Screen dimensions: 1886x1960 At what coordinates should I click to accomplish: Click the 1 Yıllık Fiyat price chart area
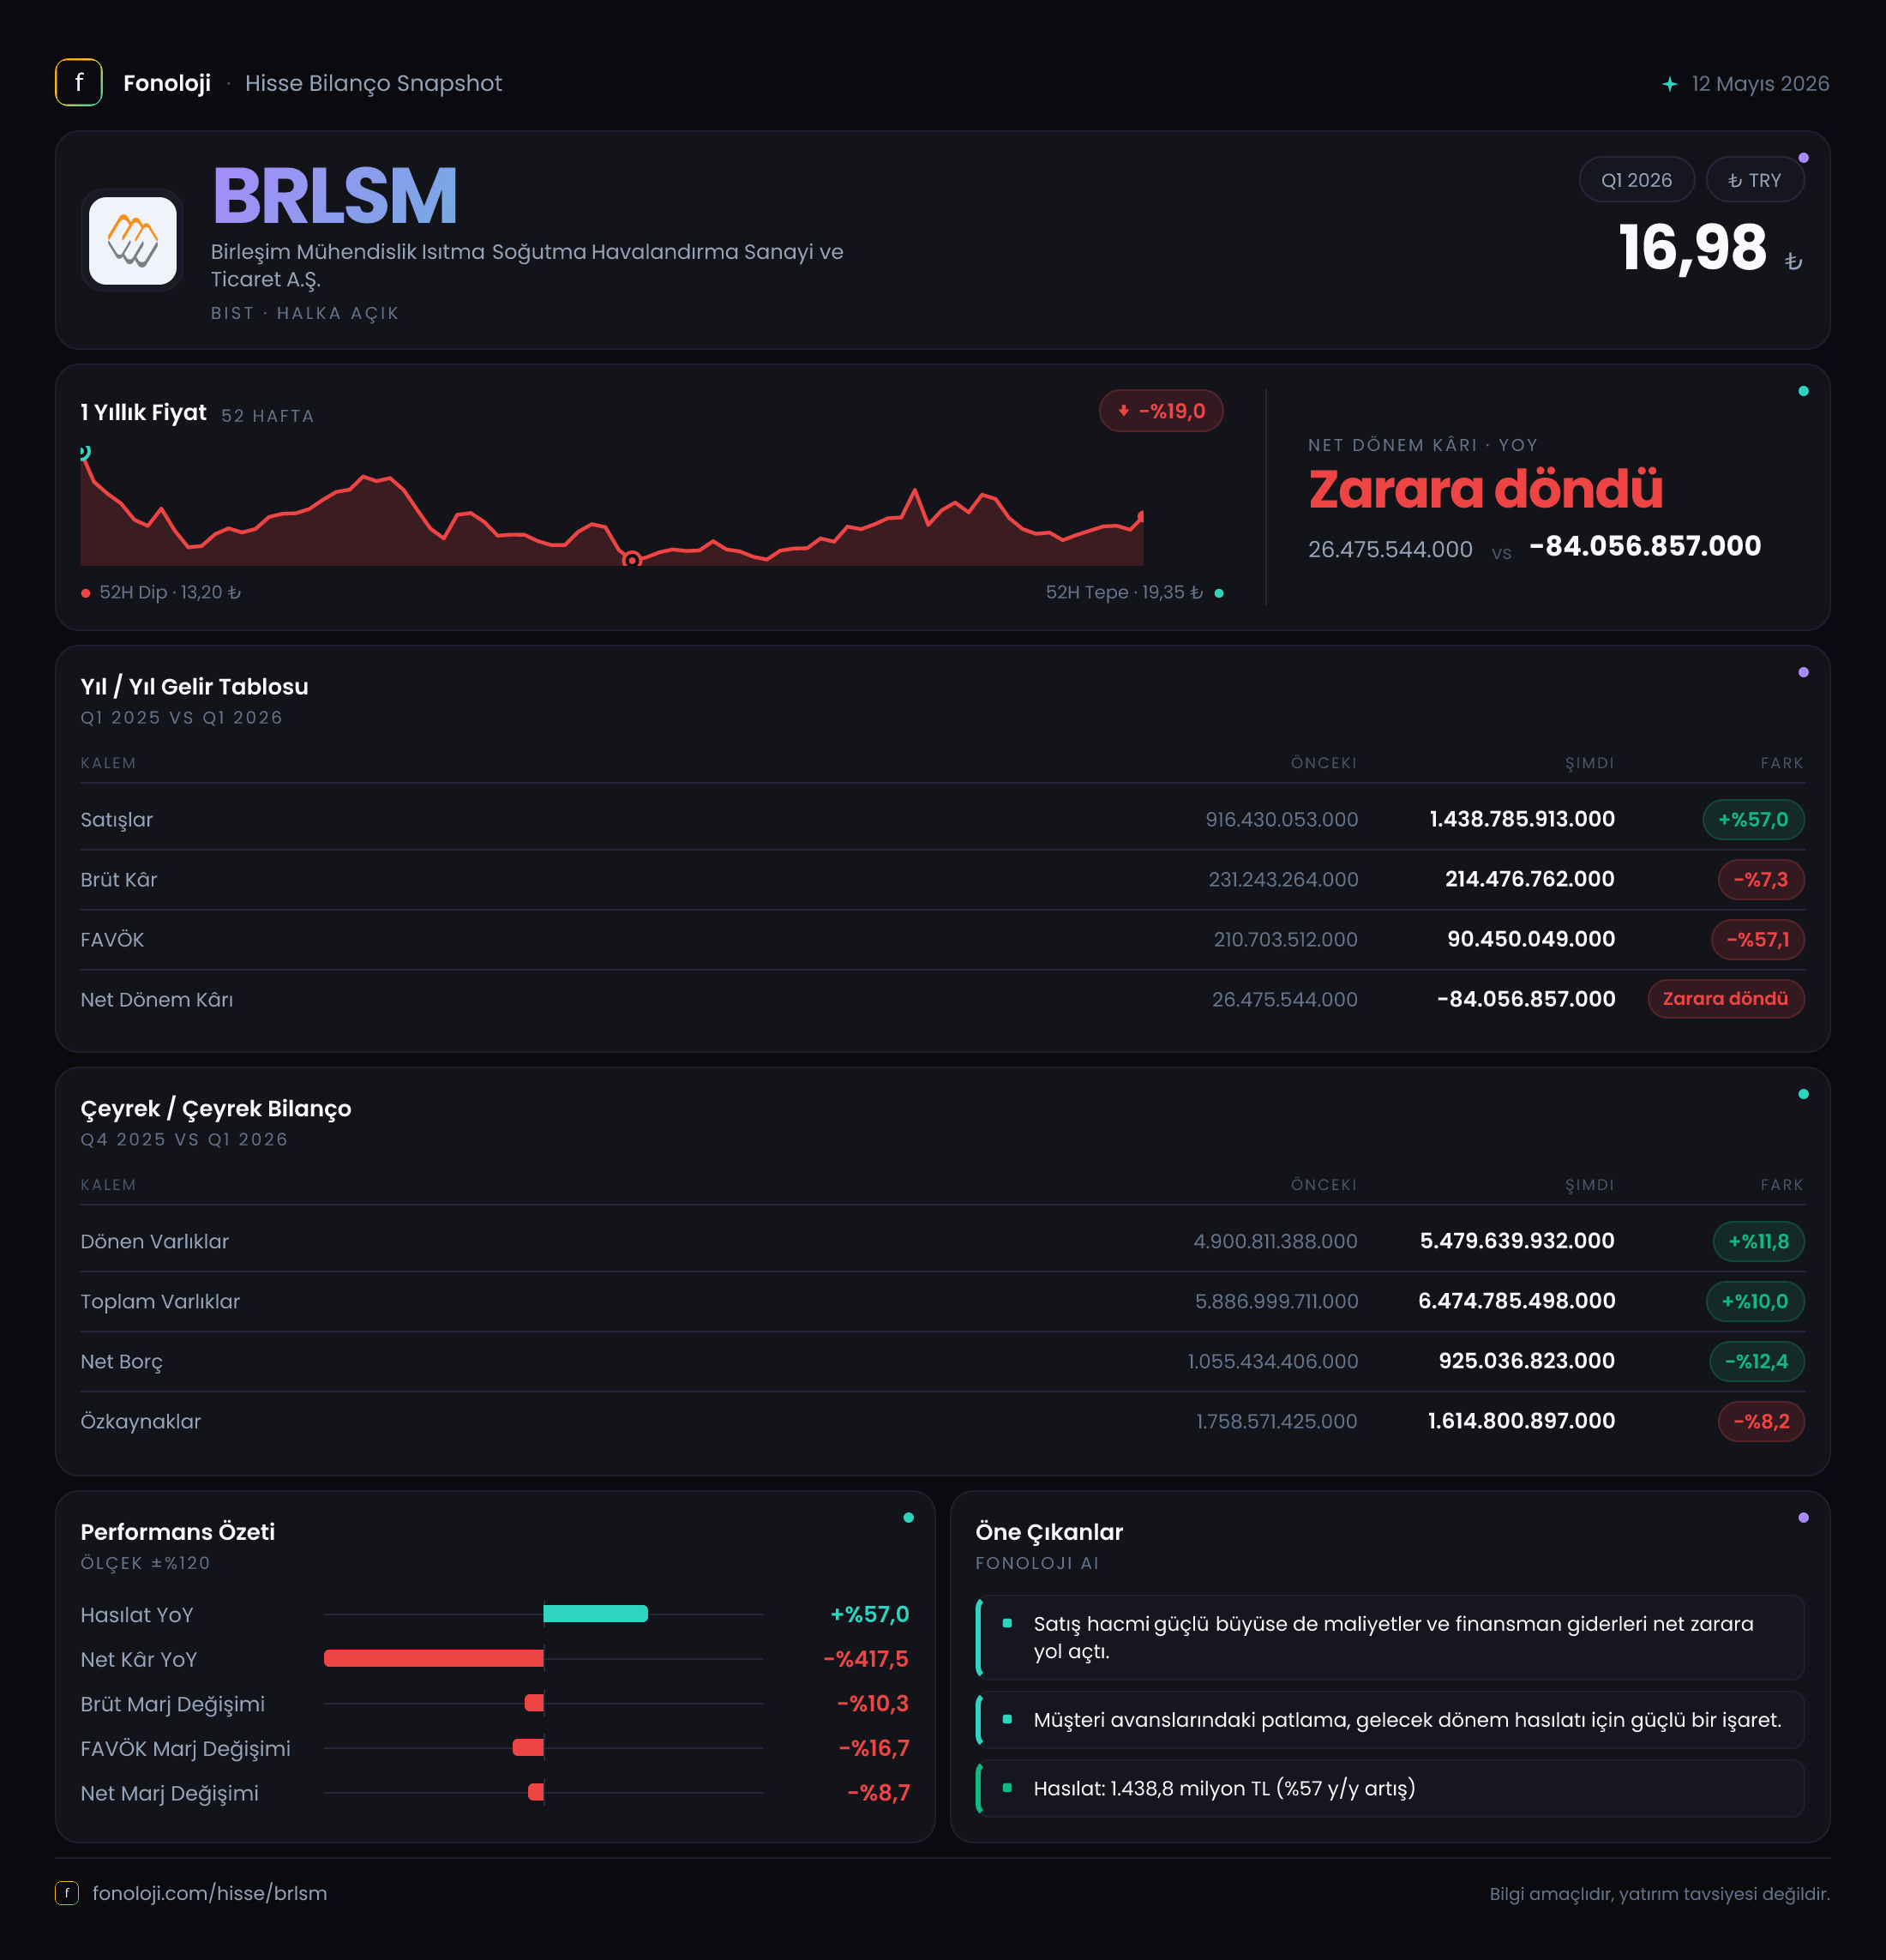(611, 506)
